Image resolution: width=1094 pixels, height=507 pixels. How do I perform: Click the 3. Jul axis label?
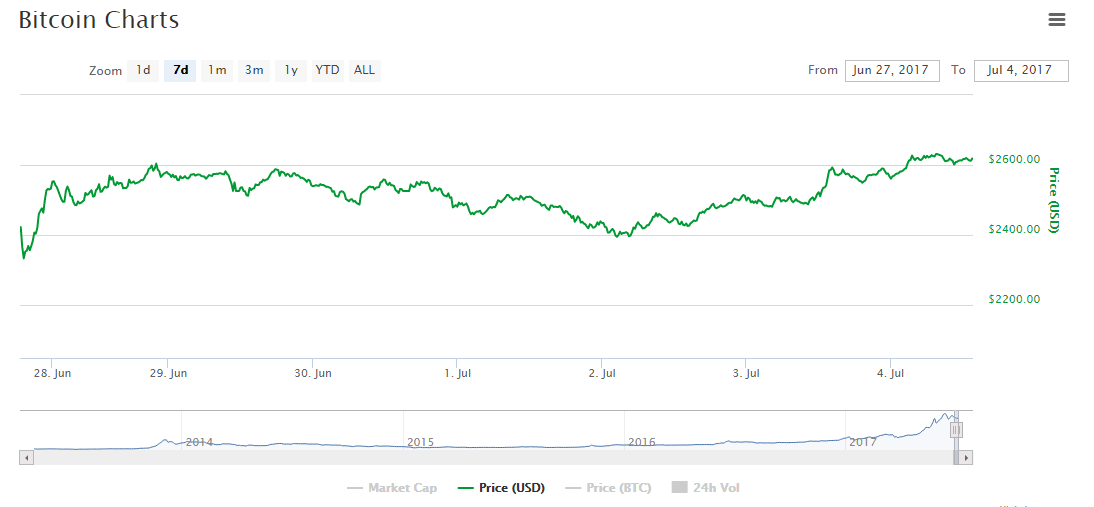749,374
